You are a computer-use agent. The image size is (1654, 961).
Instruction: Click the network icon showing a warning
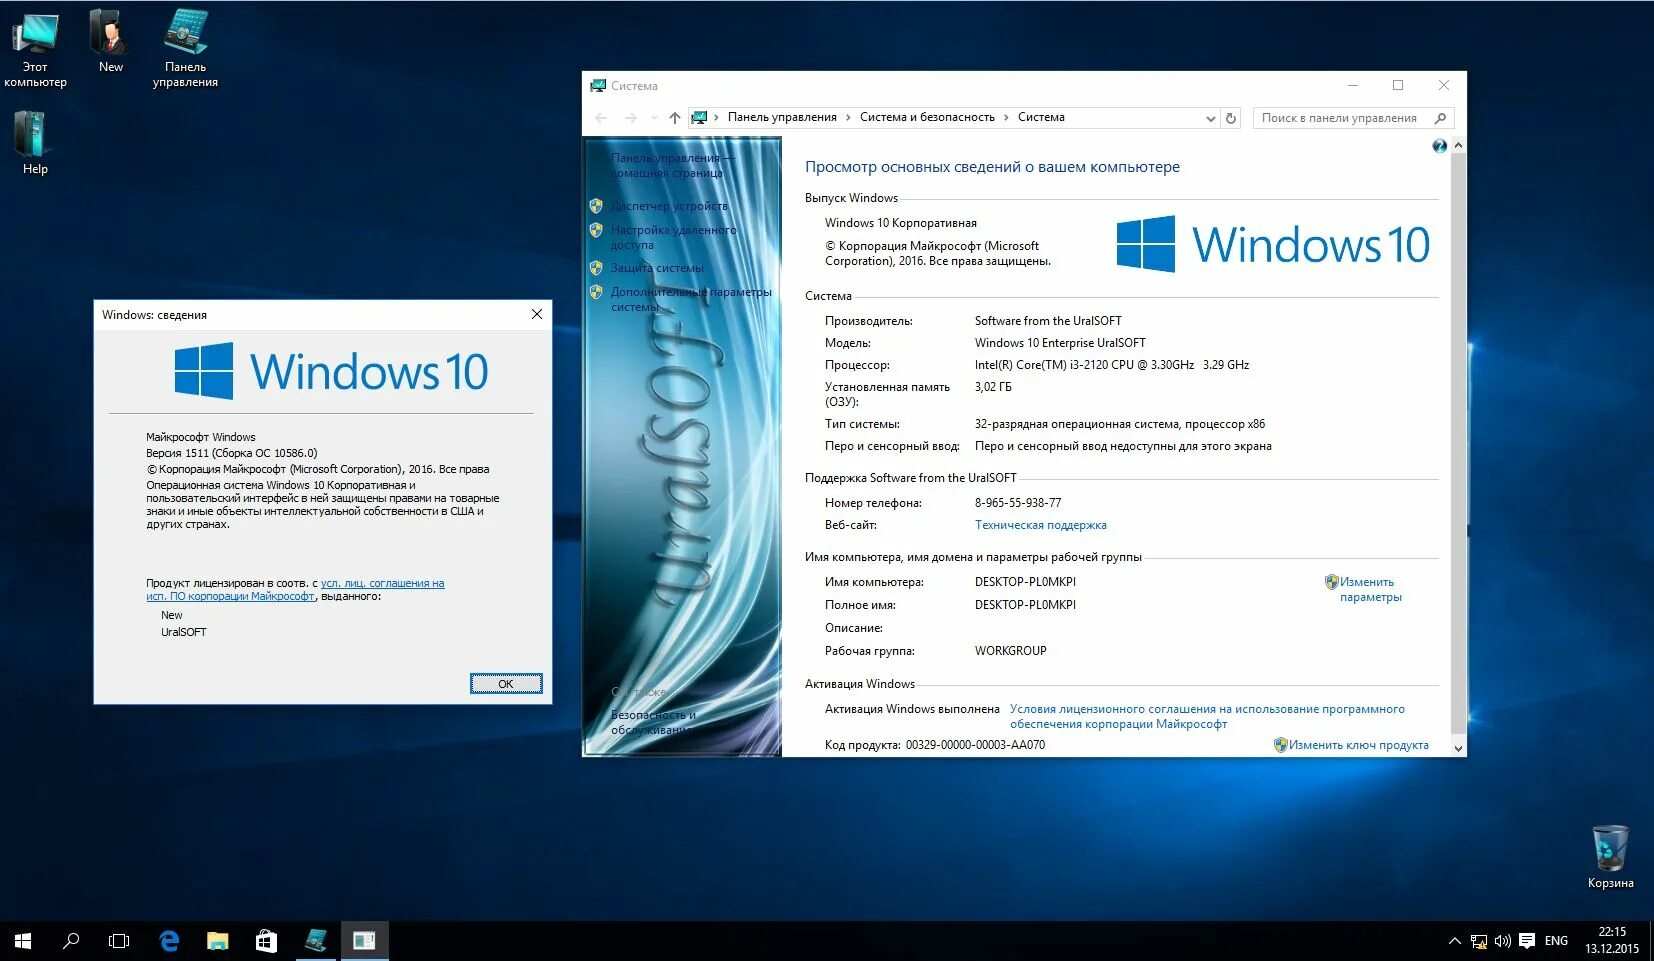pyautogui.click(x=1479, y=941)
